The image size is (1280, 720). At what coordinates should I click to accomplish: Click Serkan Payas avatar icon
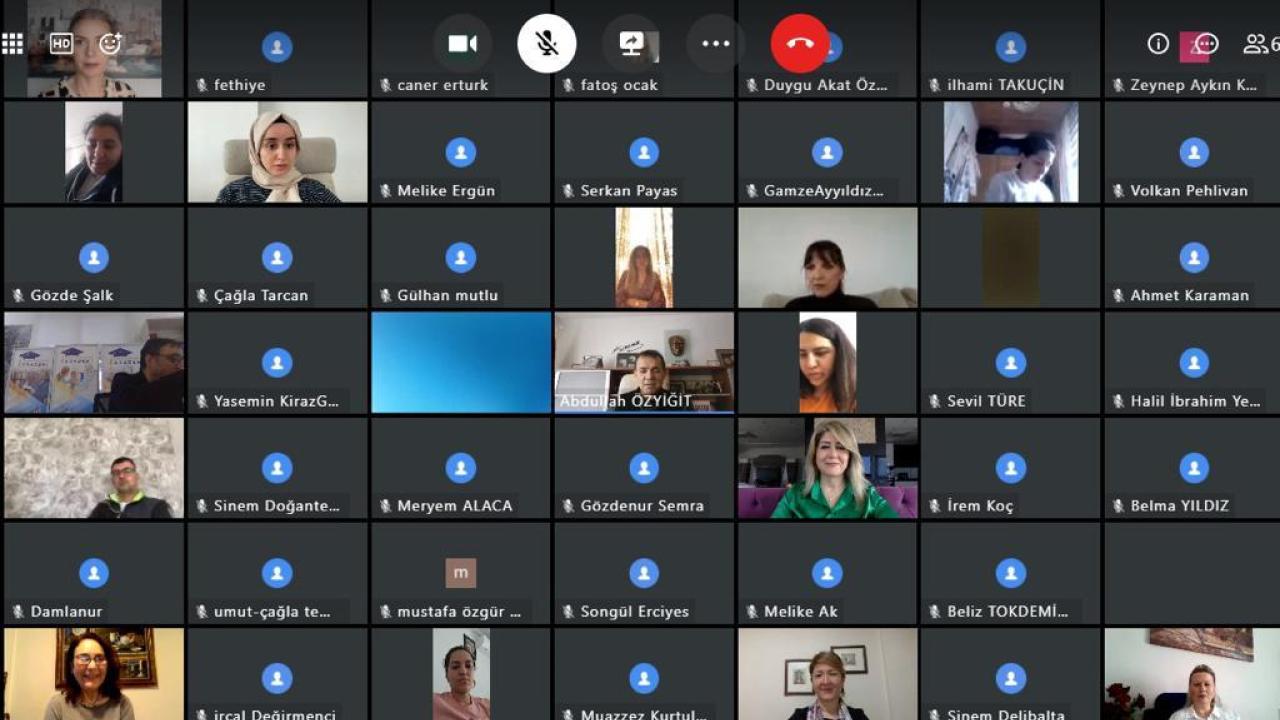tap(644, 152)
